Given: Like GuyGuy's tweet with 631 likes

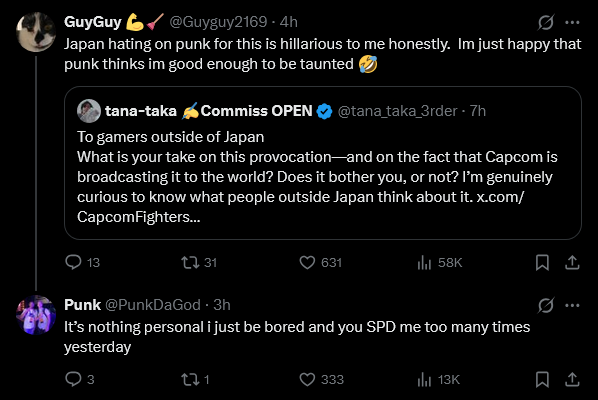Looking at the screenshot, I should click(307, 262).
